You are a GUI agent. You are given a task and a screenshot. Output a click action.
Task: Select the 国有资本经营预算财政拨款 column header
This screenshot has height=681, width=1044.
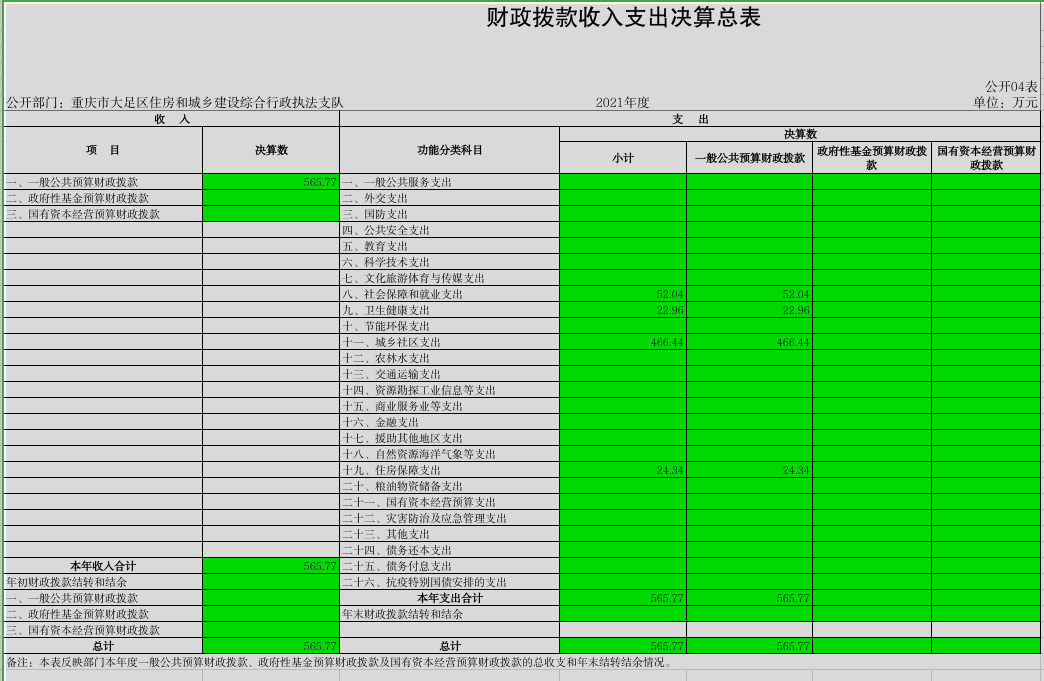(986, 158)
